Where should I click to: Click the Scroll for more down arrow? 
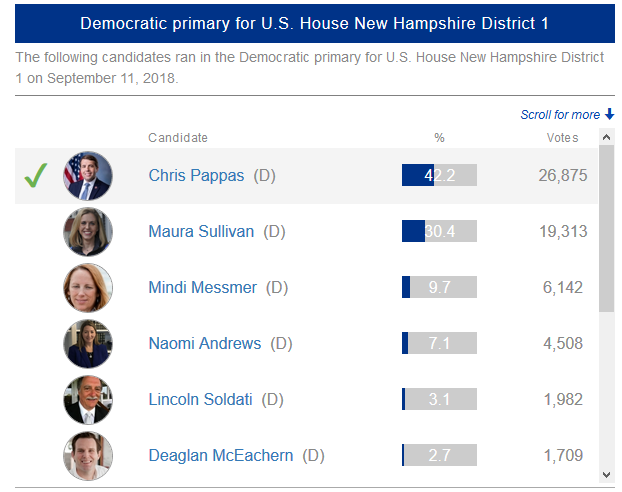[609, 115]
